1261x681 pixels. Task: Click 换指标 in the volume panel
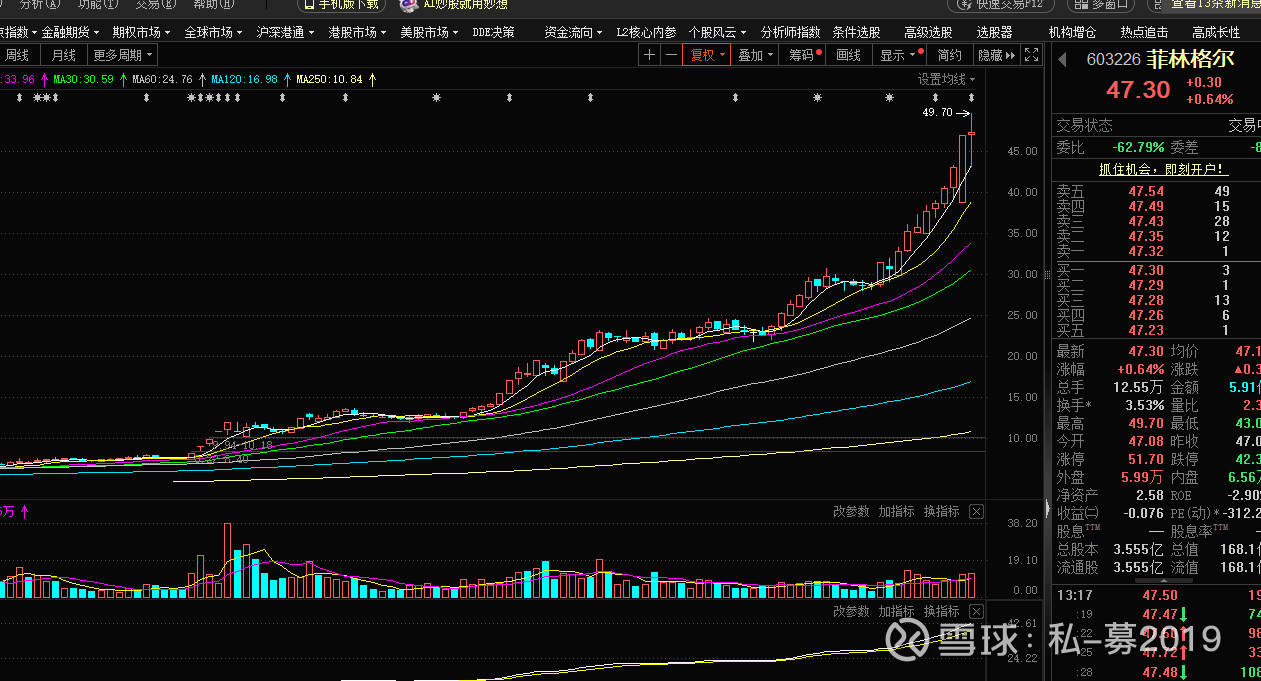(x=942, y=511)
